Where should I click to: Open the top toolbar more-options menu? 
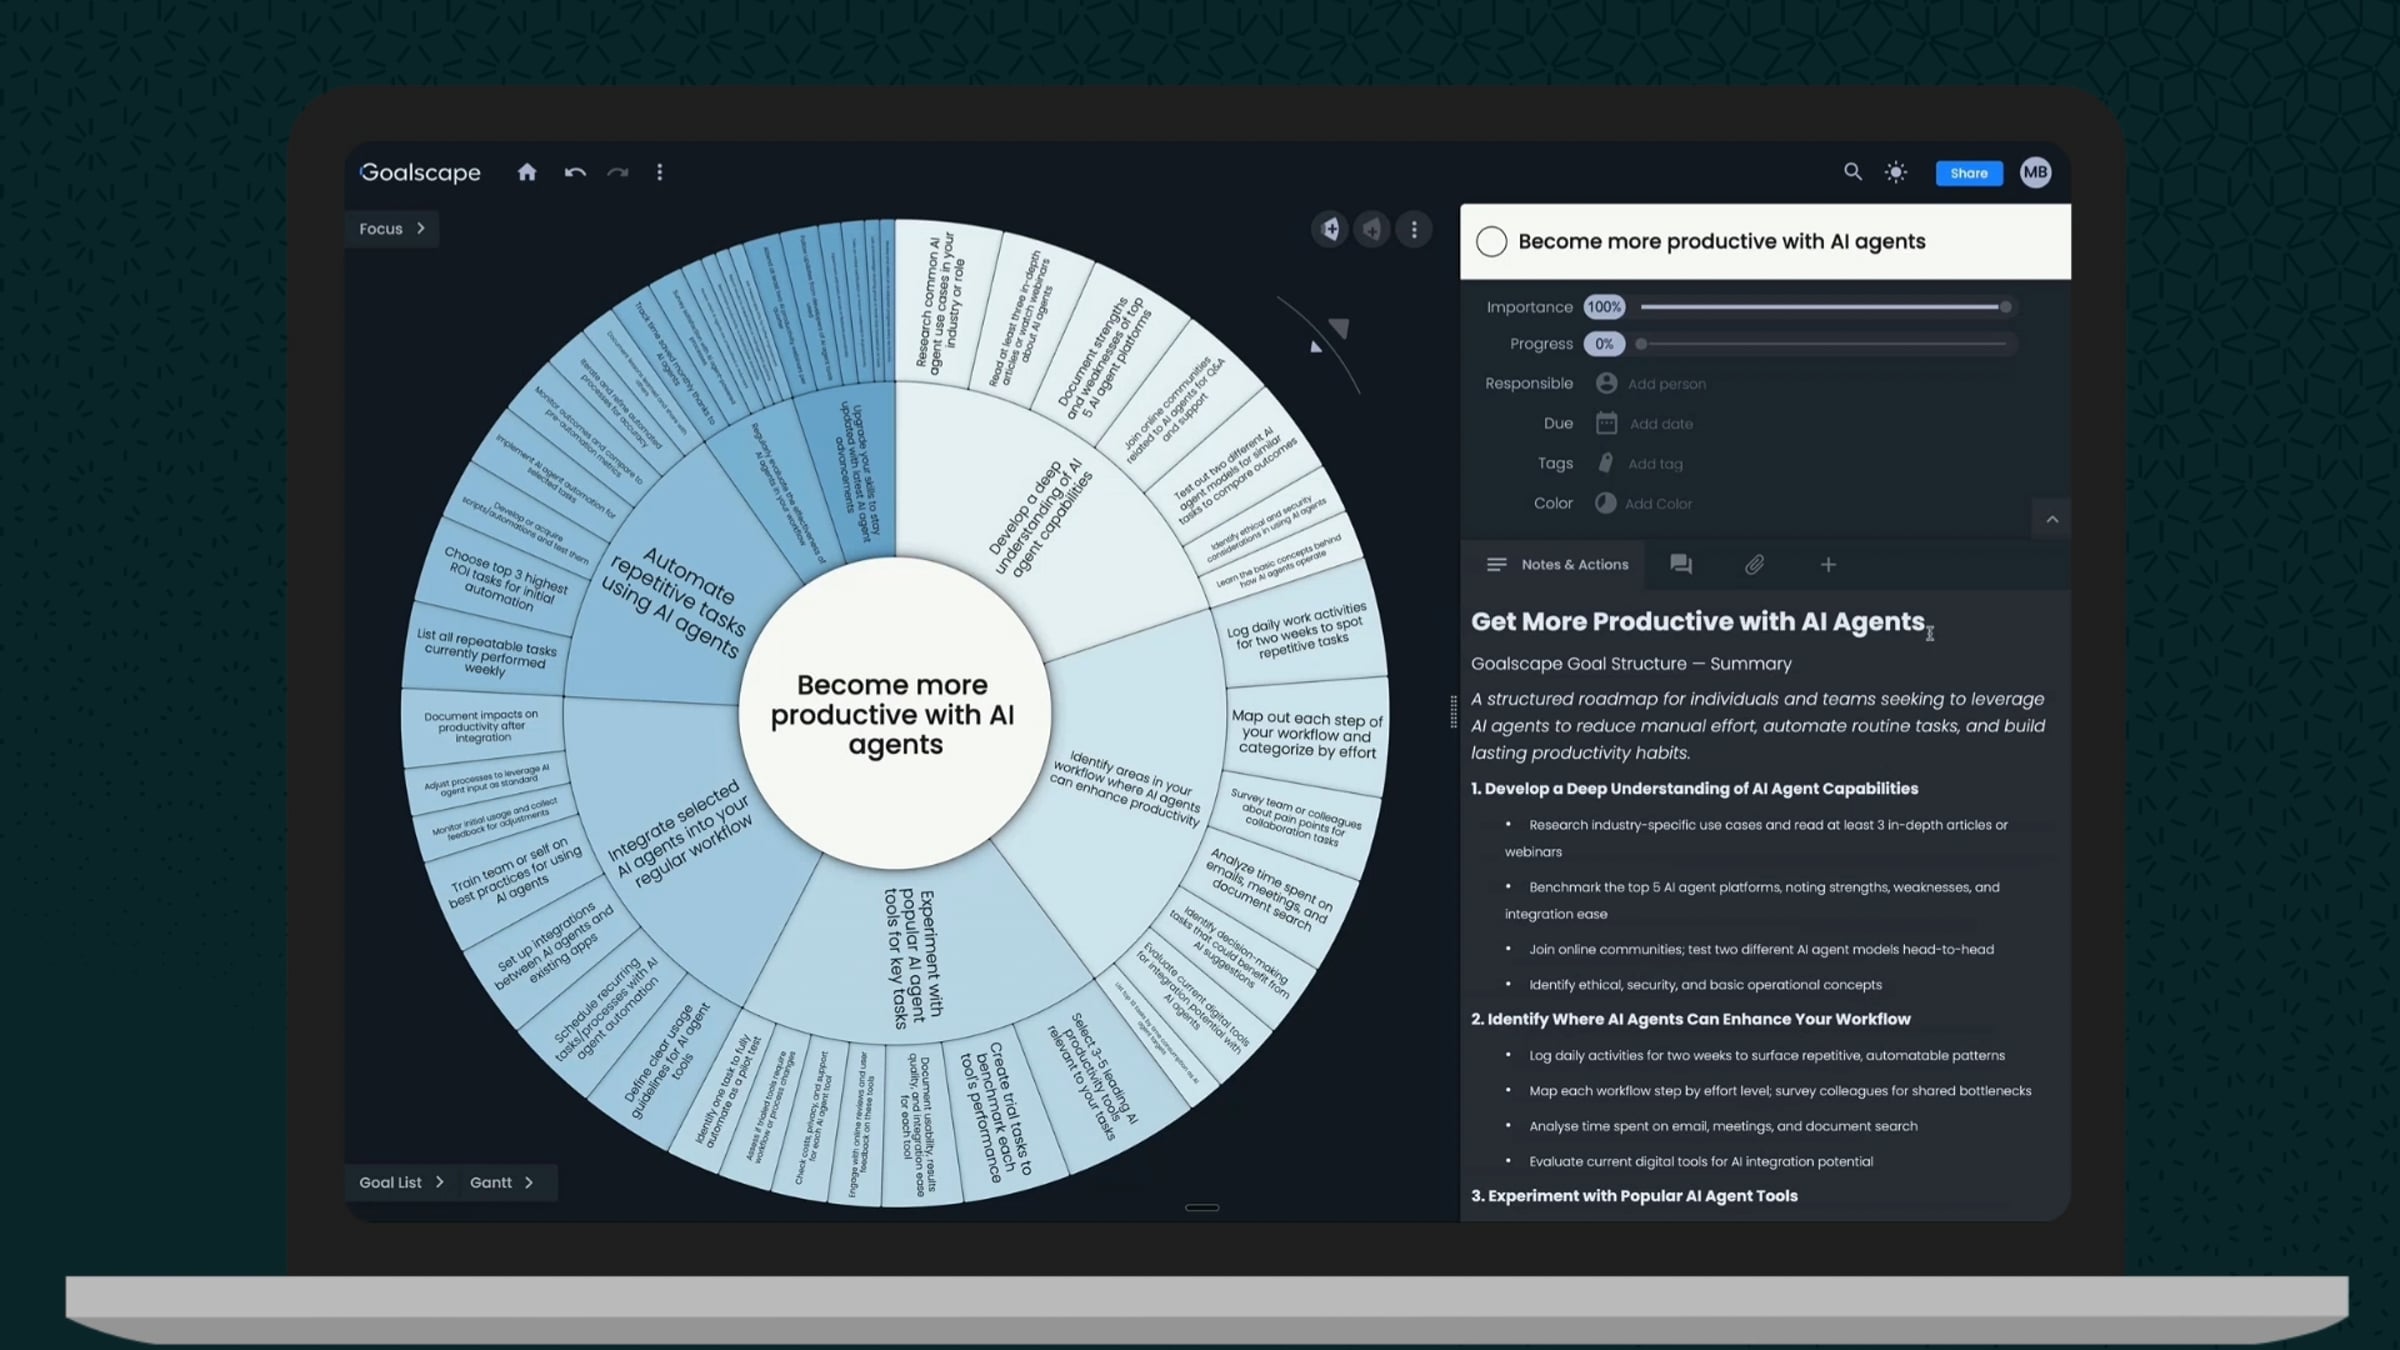[x=659, y=172]
